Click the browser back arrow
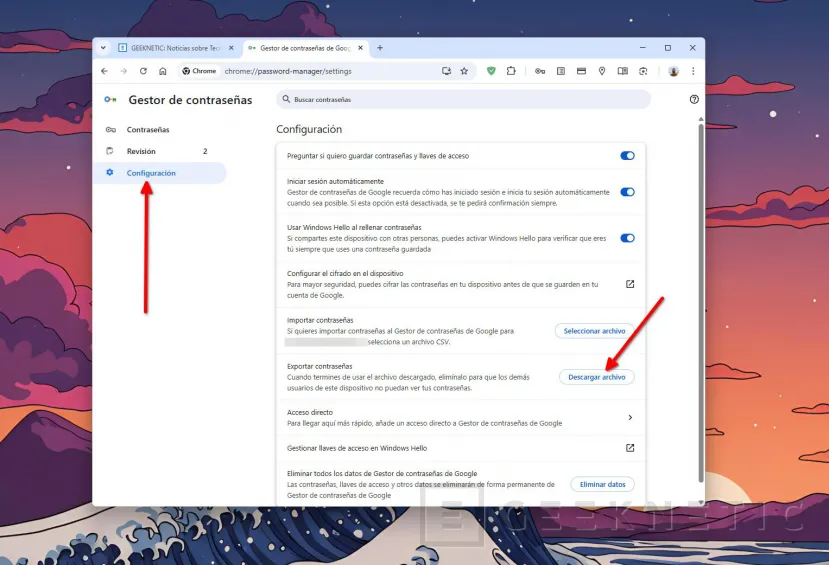 [104, 71]
